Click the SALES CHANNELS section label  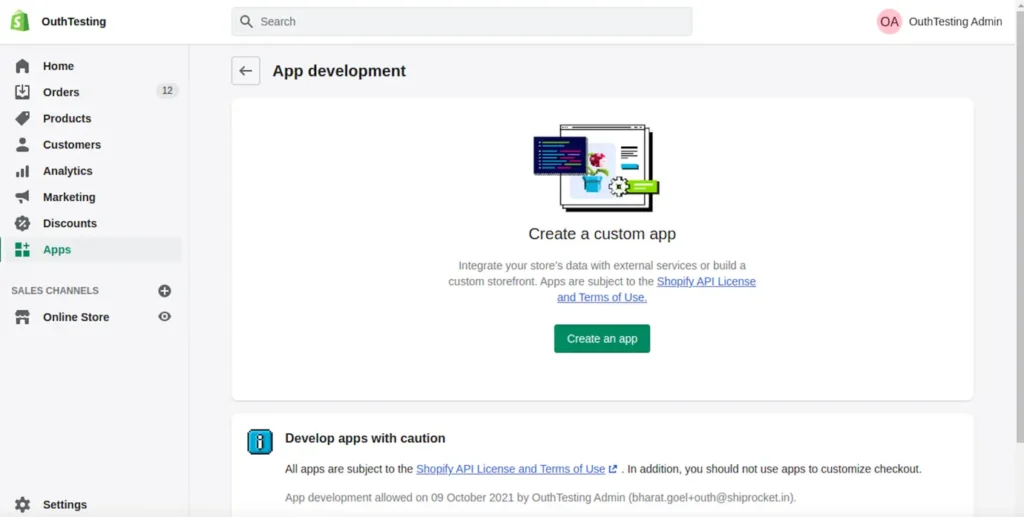tap(55, 290)
